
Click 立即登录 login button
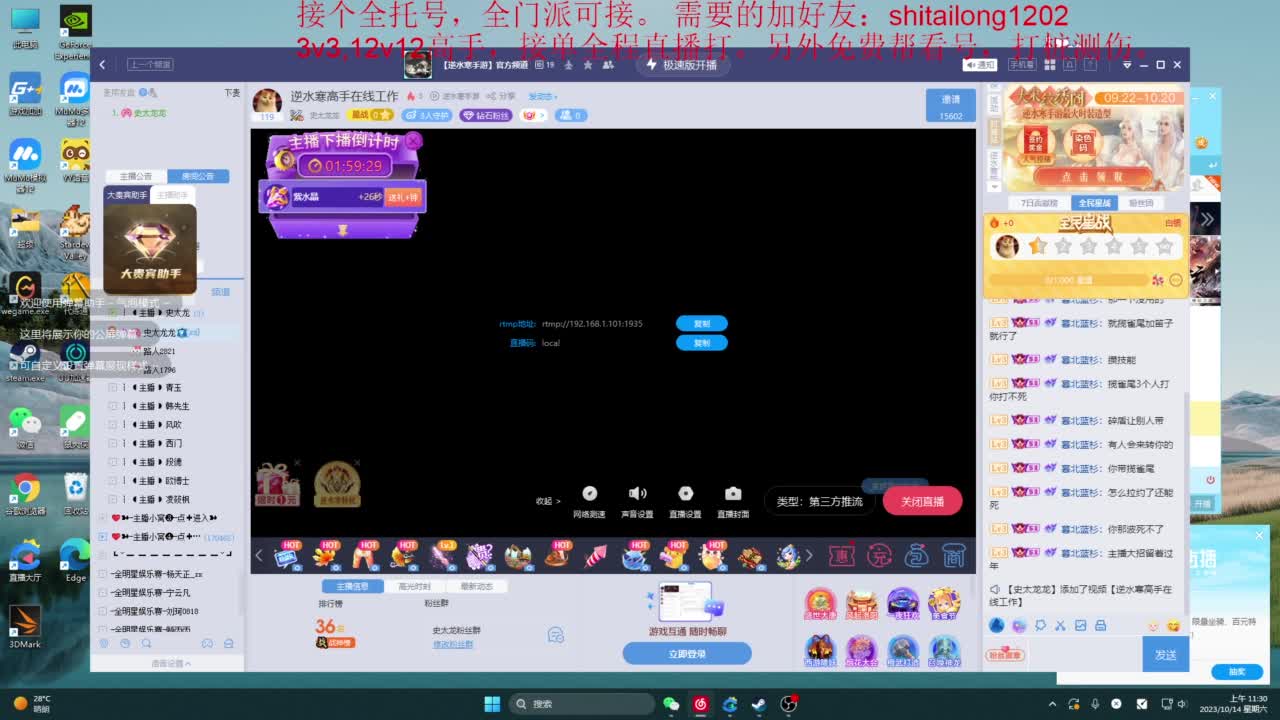pos(687,654)
